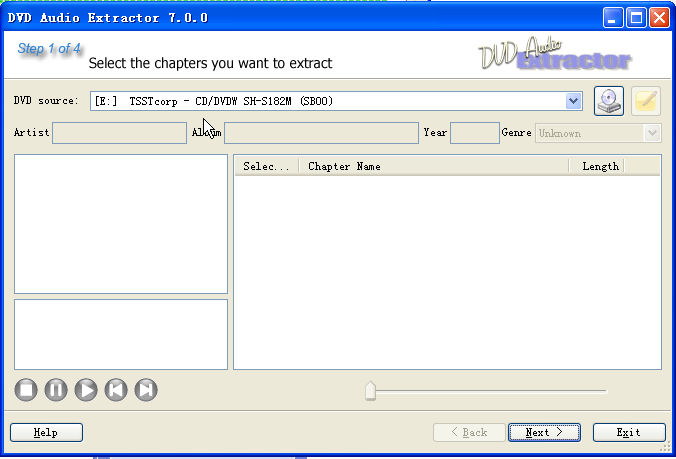Image resolution: width=676 pixels, height=459 pixels.
Task: Pause the audio preview
Action: coord(56,390)
